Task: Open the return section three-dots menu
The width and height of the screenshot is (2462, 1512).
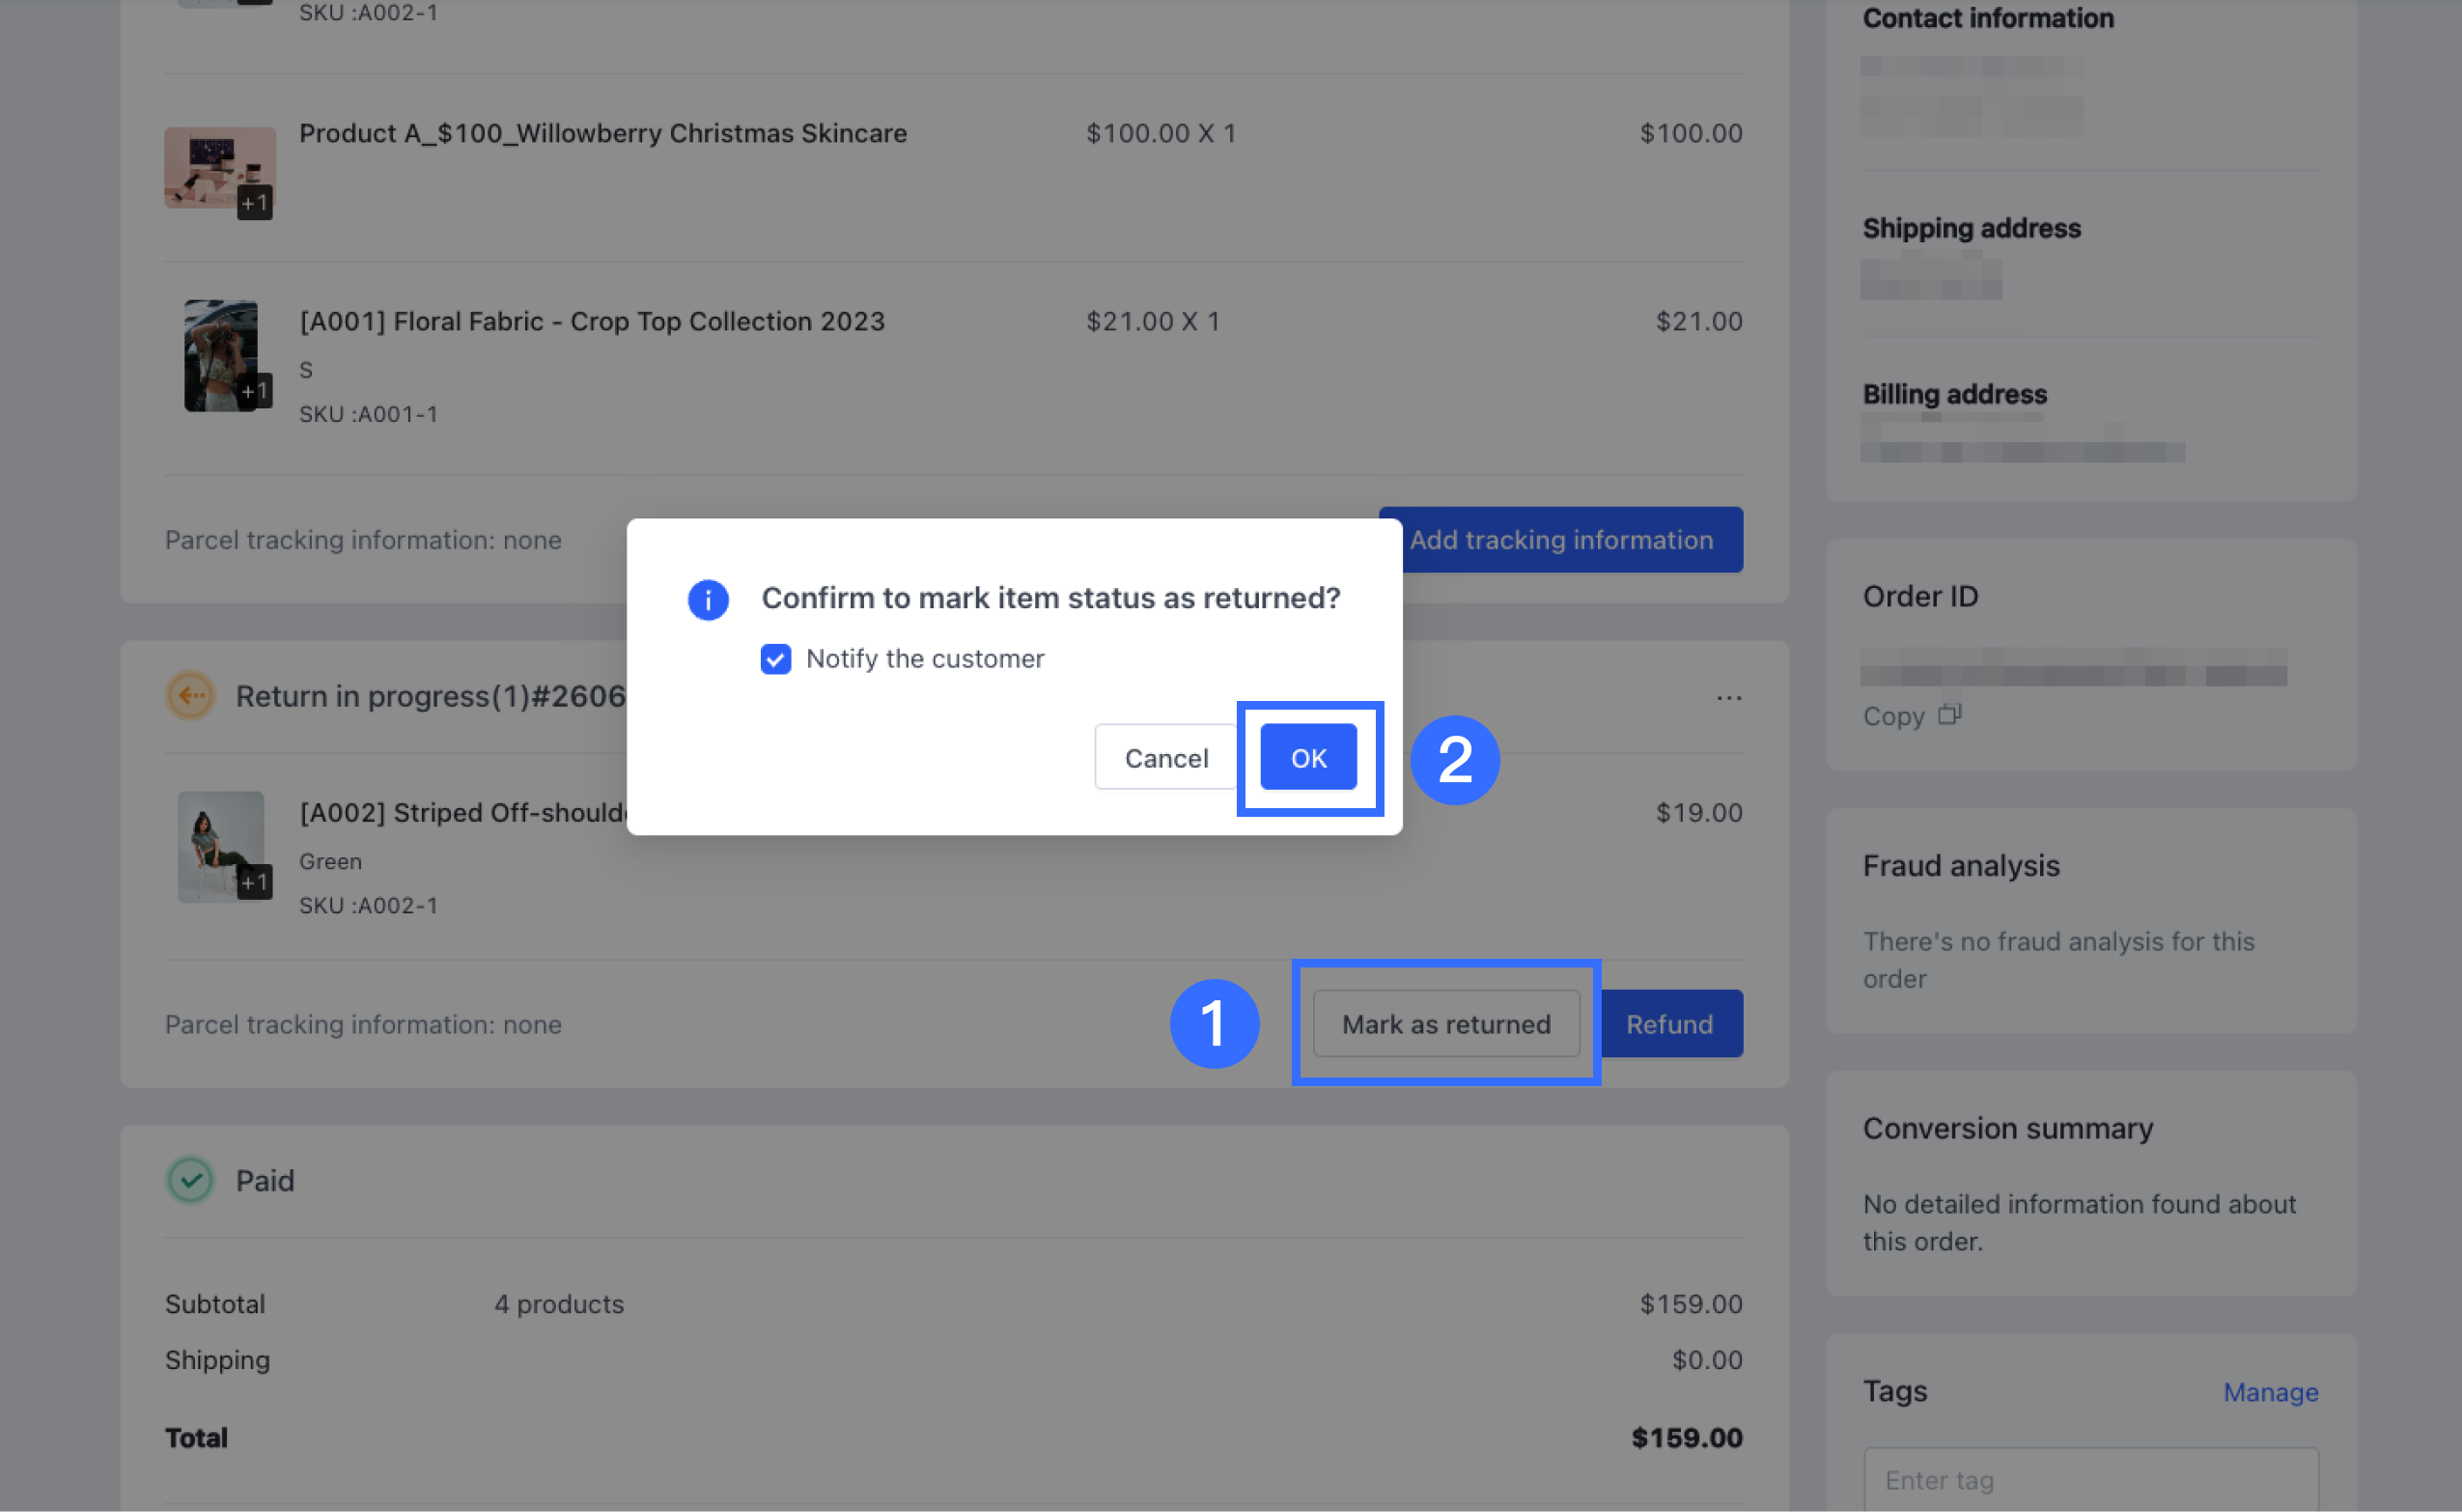Action: 1728,697
